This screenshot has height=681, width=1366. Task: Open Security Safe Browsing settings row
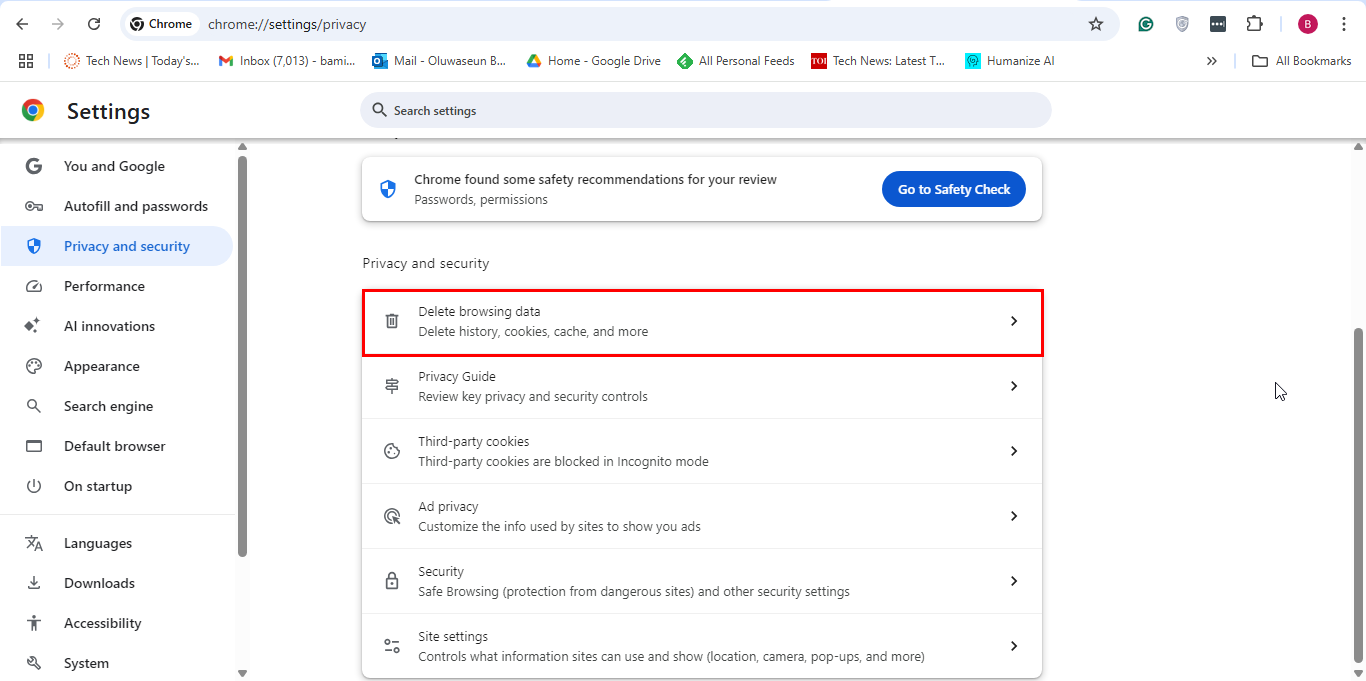(x=701, y=581)
